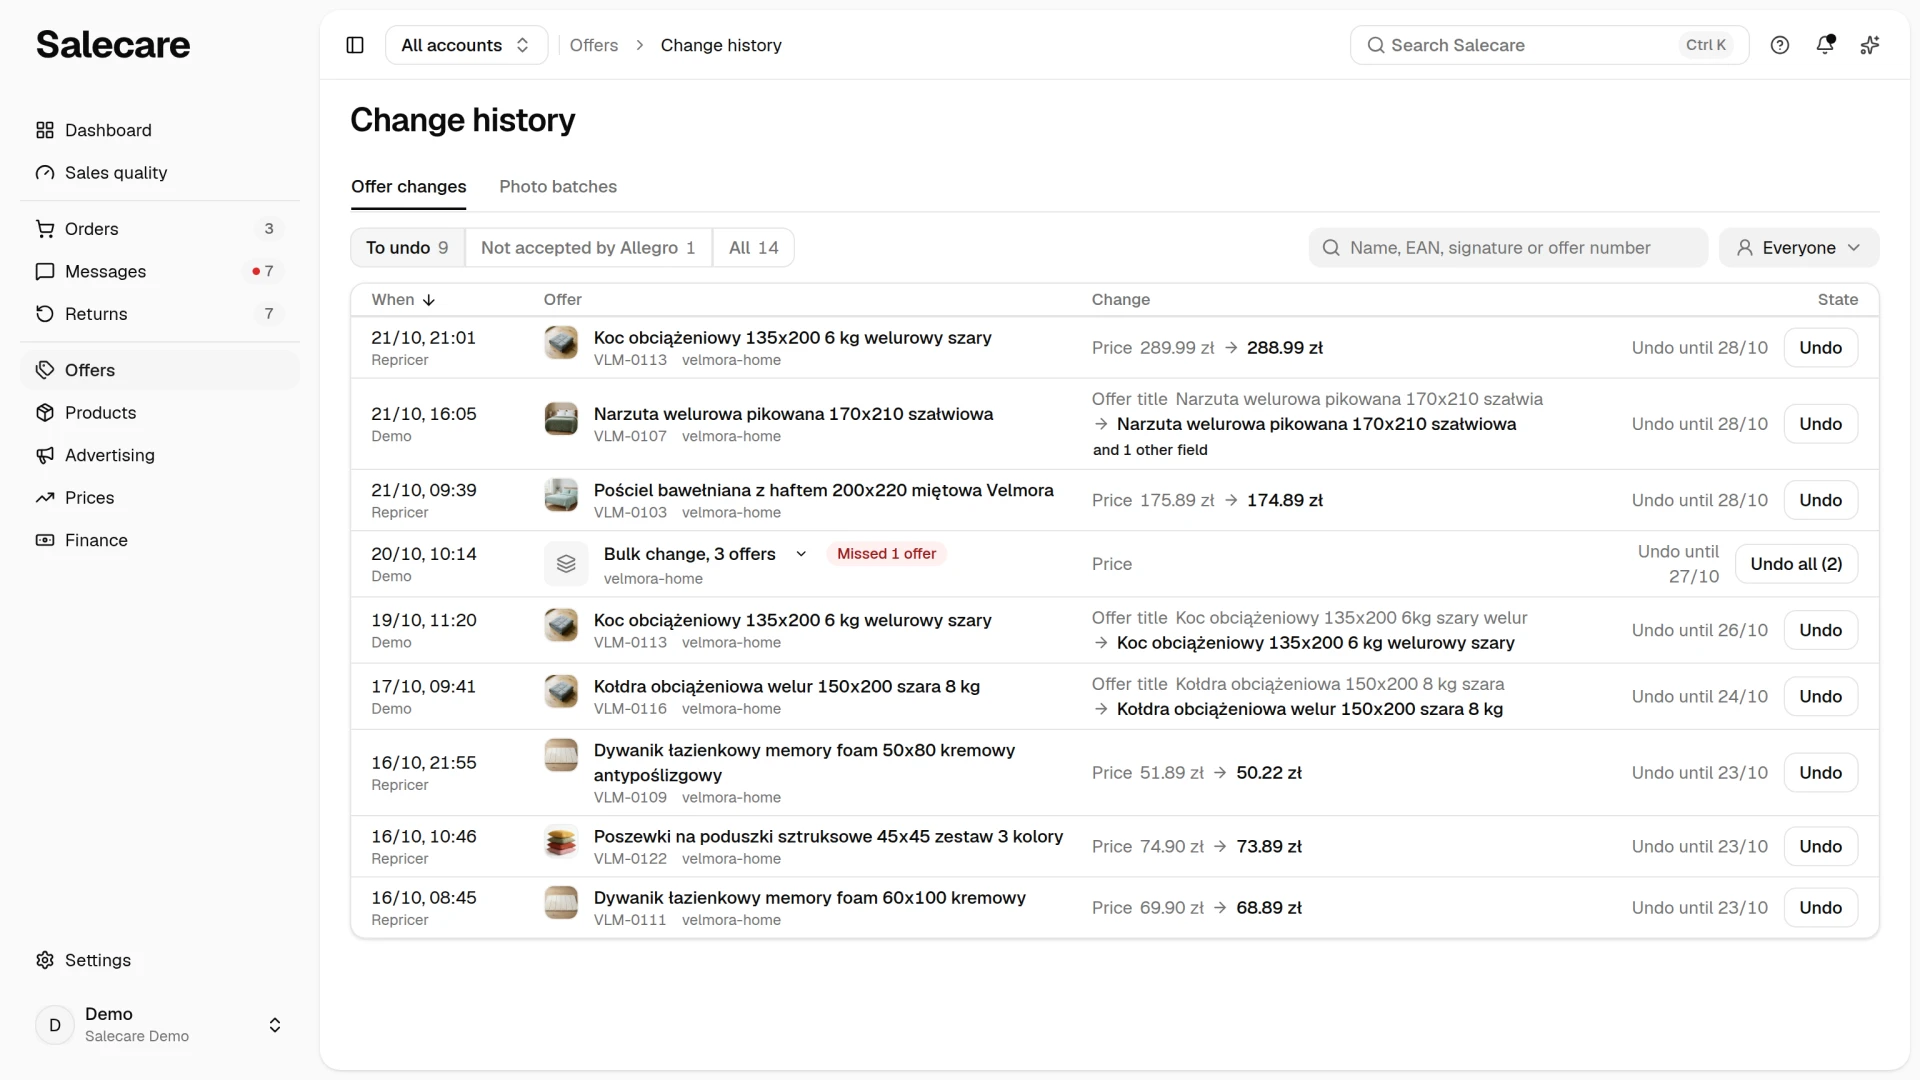The height and width of the screenshot is (1080, 1920).
Task: Undo the Poszewki na poduszki price change
Action: coord(1821,847)
